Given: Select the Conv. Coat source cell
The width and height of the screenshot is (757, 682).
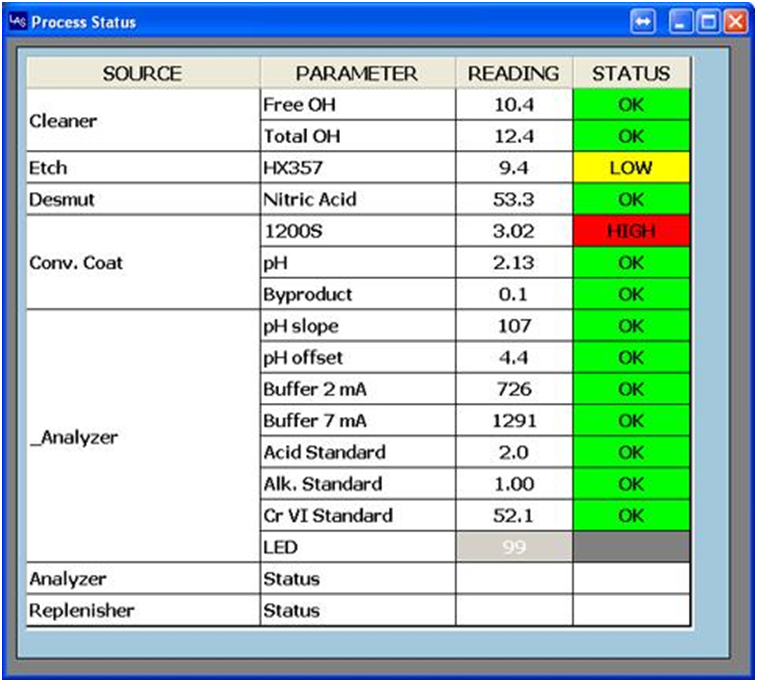Looking at the screenshot, I should click(143, 263).
